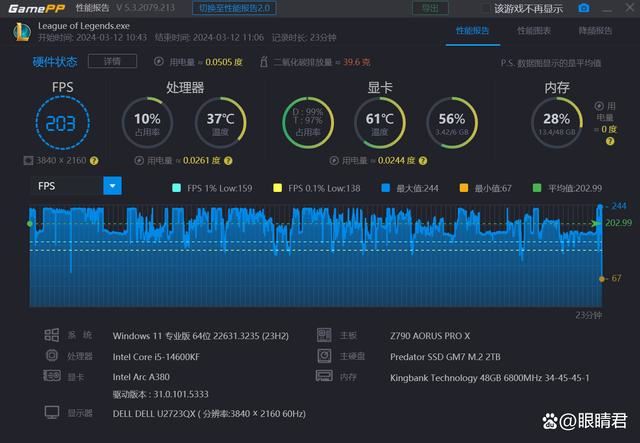640x443 pixels.
Task: Switch to the 性能报告 tab
Action: click(472, 31)
